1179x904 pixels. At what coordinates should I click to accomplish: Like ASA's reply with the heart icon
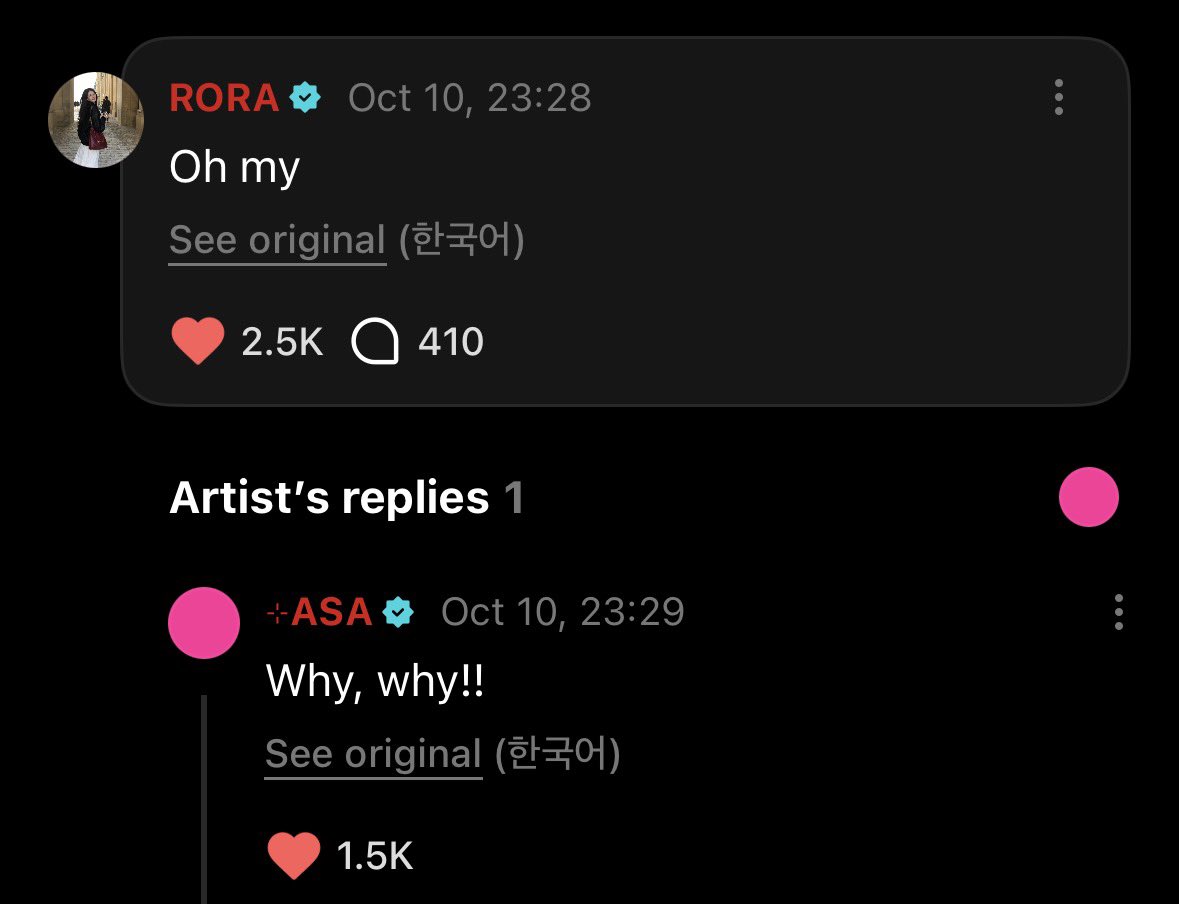tap(293, 855)
